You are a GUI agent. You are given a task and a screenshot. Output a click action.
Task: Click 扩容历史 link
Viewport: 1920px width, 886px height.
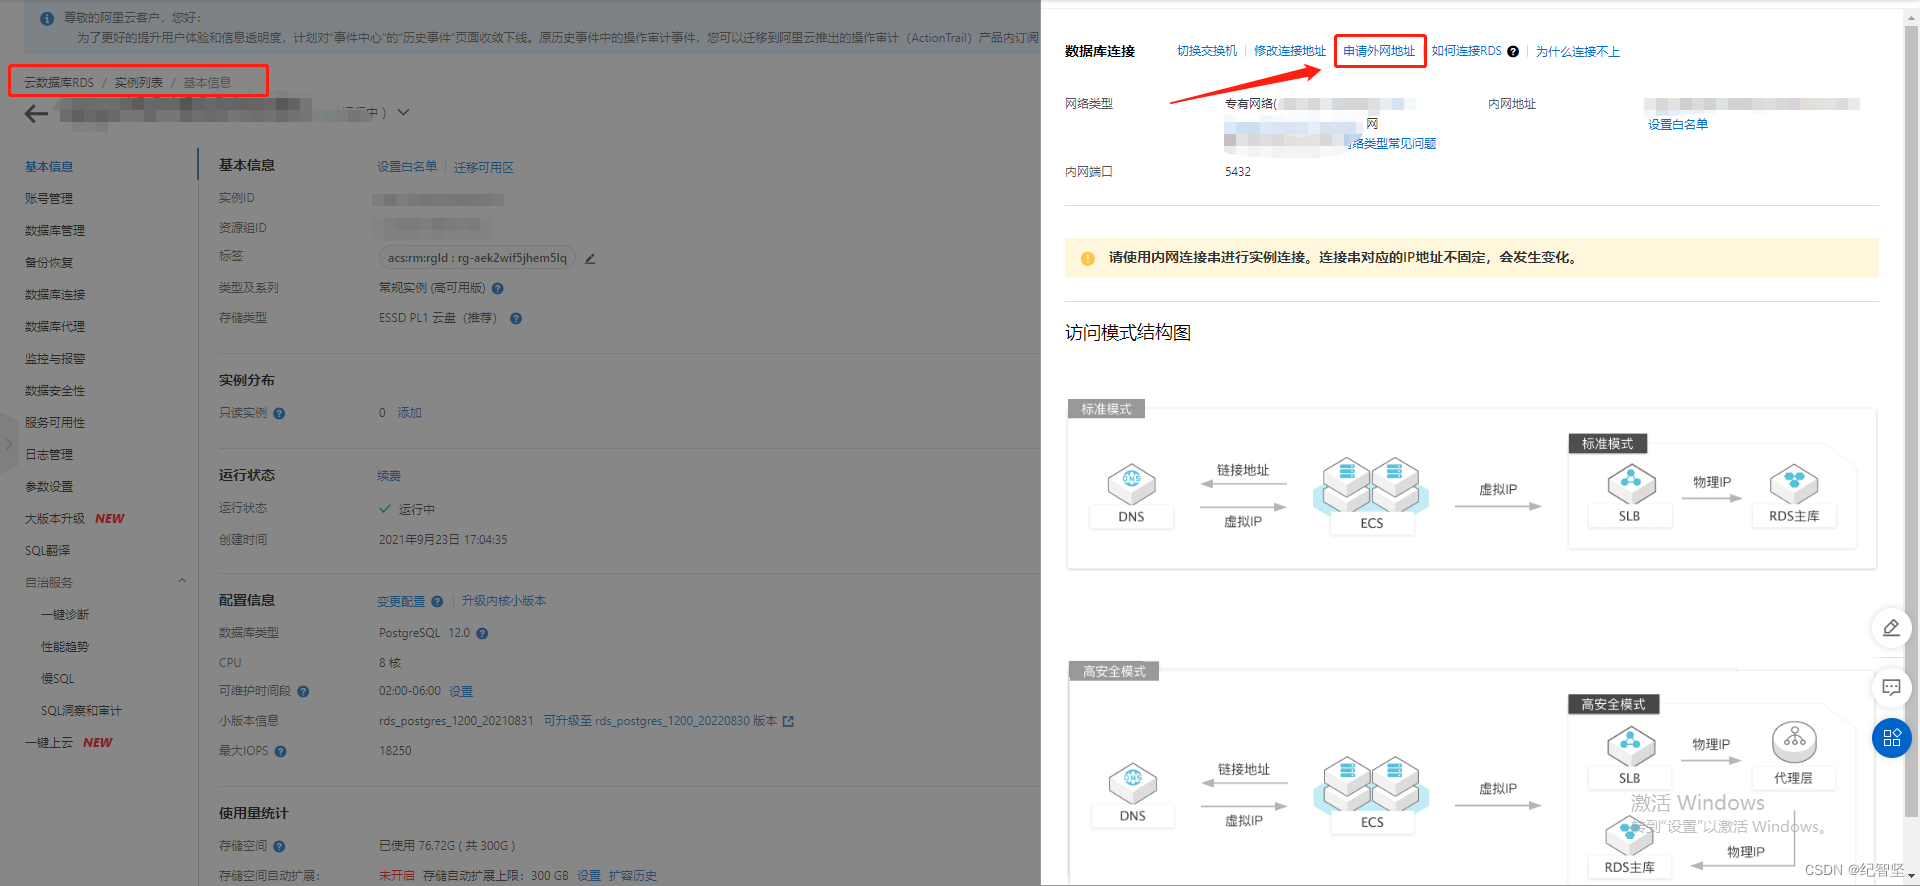(x=633, y=876)
